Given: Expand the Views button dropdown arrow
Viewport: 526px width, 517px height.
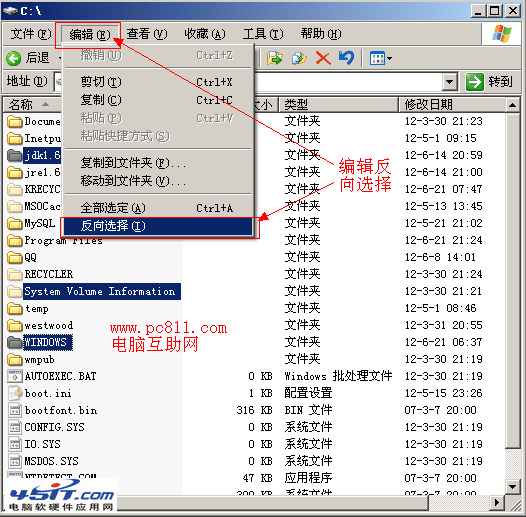Looking at the screenshot, I should [389, 59].
